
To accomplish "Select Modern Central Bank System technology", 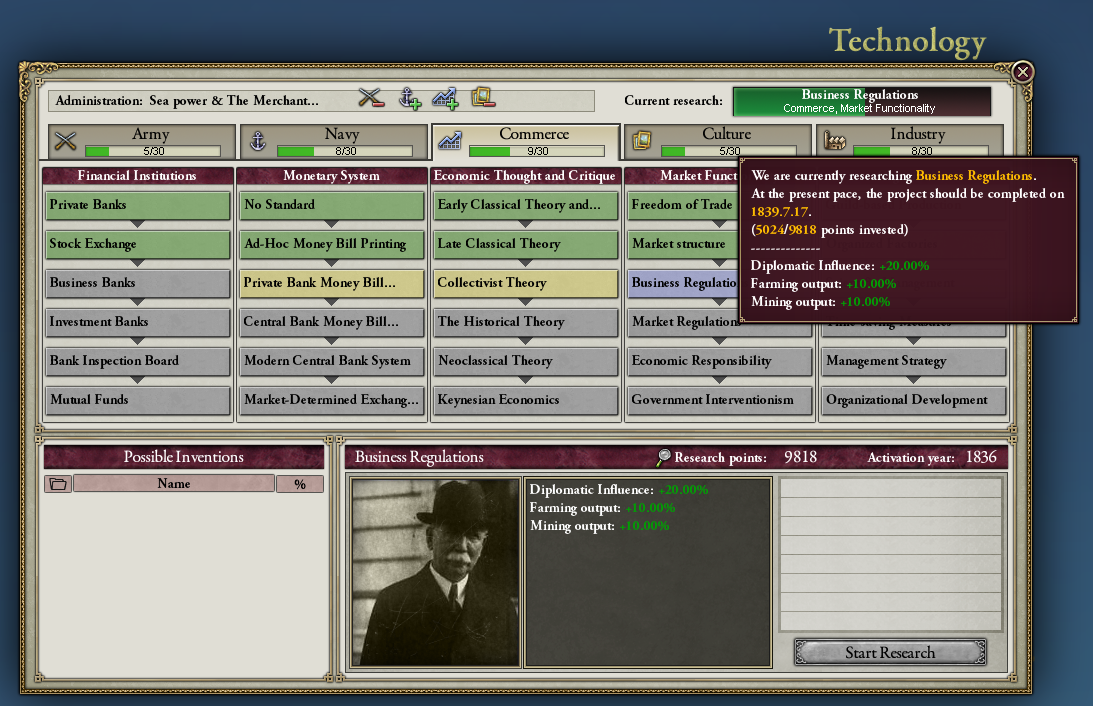I will pyautogui.click(x=332, y=361).
